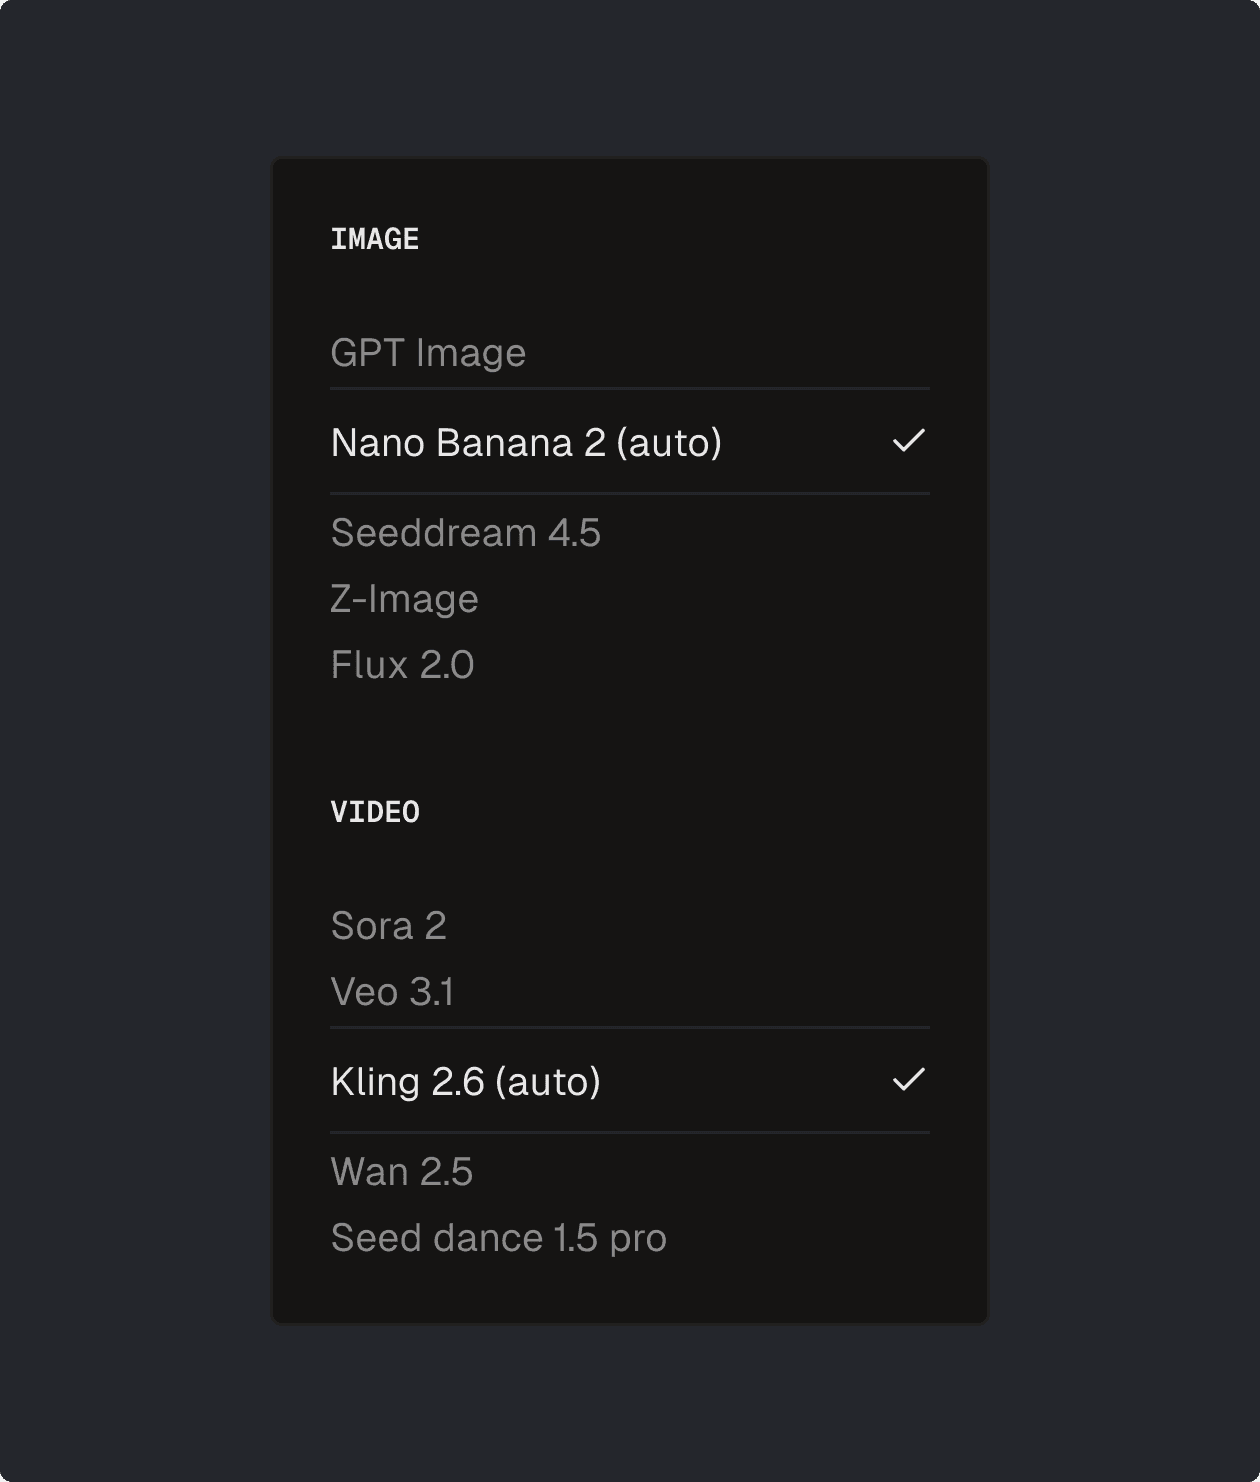Choose the Seed dance 1.5 pro model
The image size is (1260, 1482).
pyautogui.click(x=498, y=1238)
